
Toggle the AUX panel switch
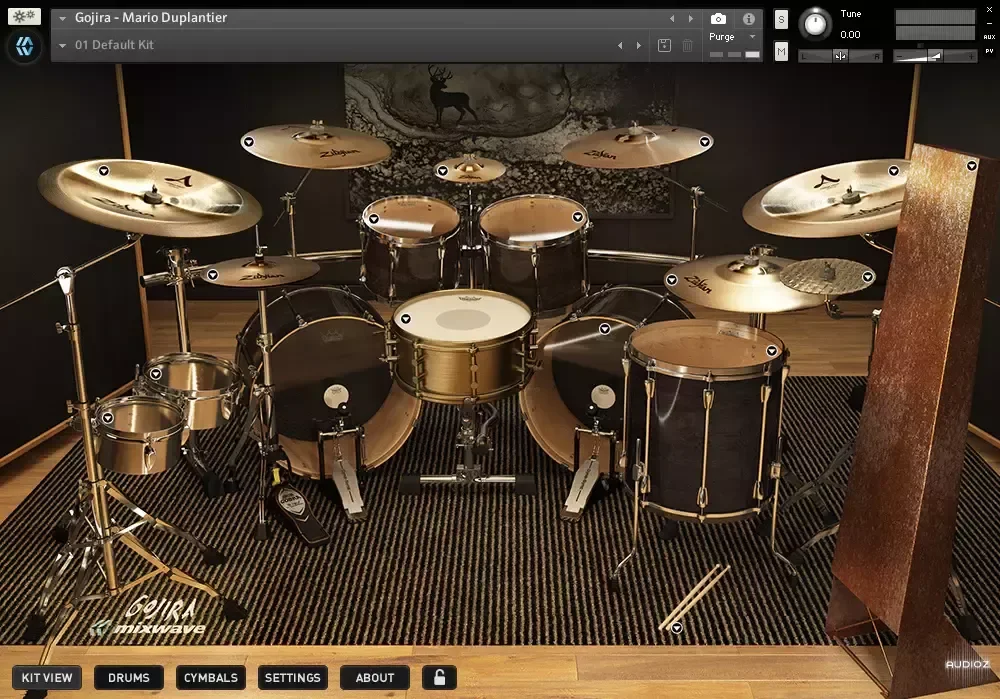click(989, 37)
